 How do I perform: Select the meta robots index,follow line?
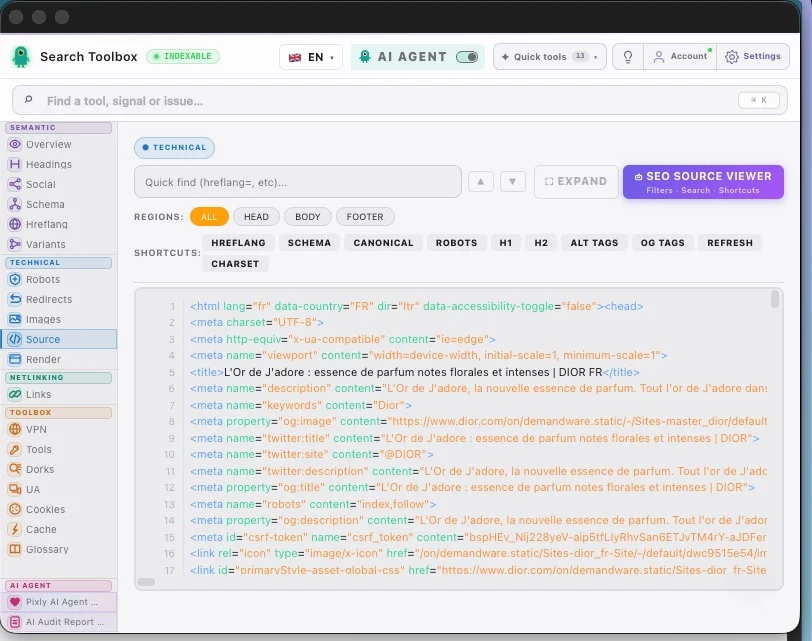313,504
